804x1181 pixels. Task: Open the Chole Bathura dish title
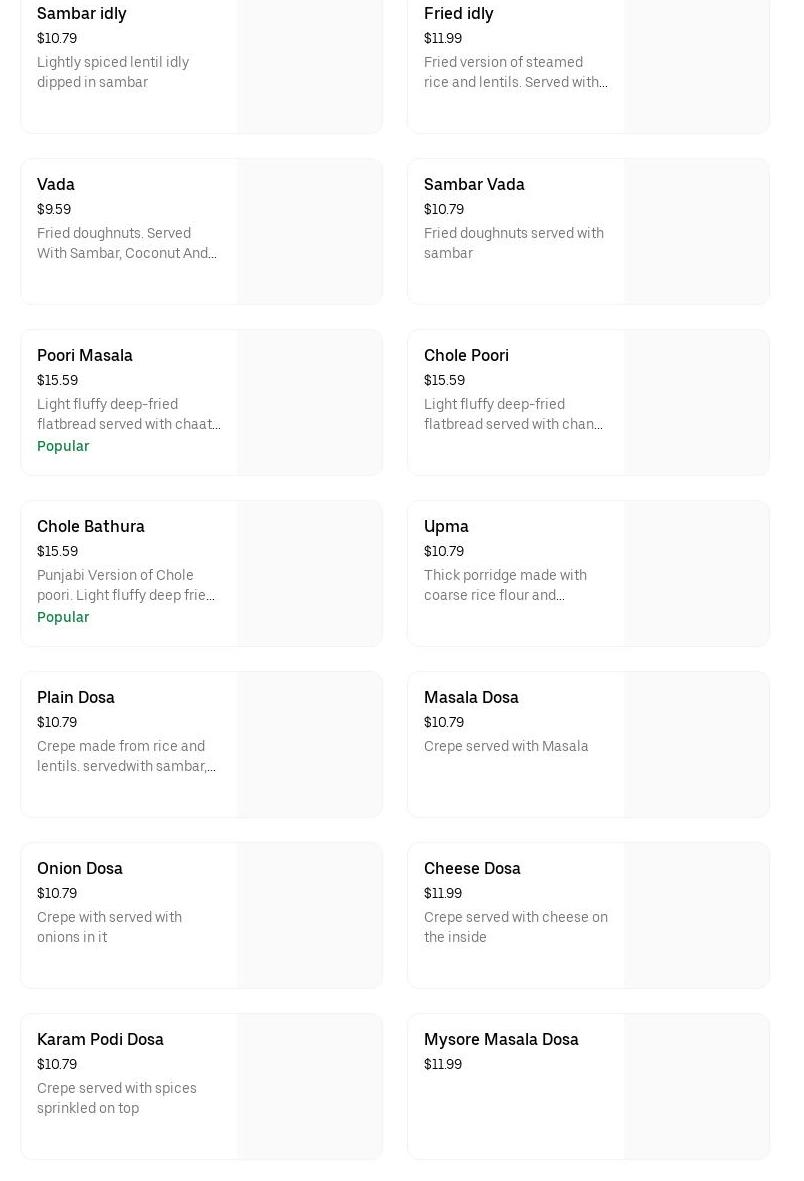(91, 526)
